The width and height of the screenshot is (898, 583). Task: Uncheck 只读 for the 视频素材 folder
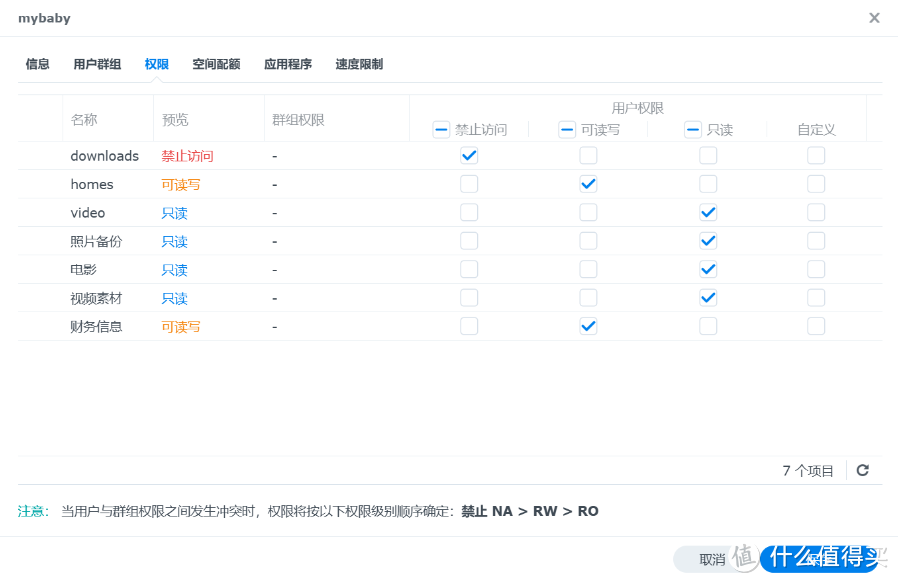pos(708,298)
